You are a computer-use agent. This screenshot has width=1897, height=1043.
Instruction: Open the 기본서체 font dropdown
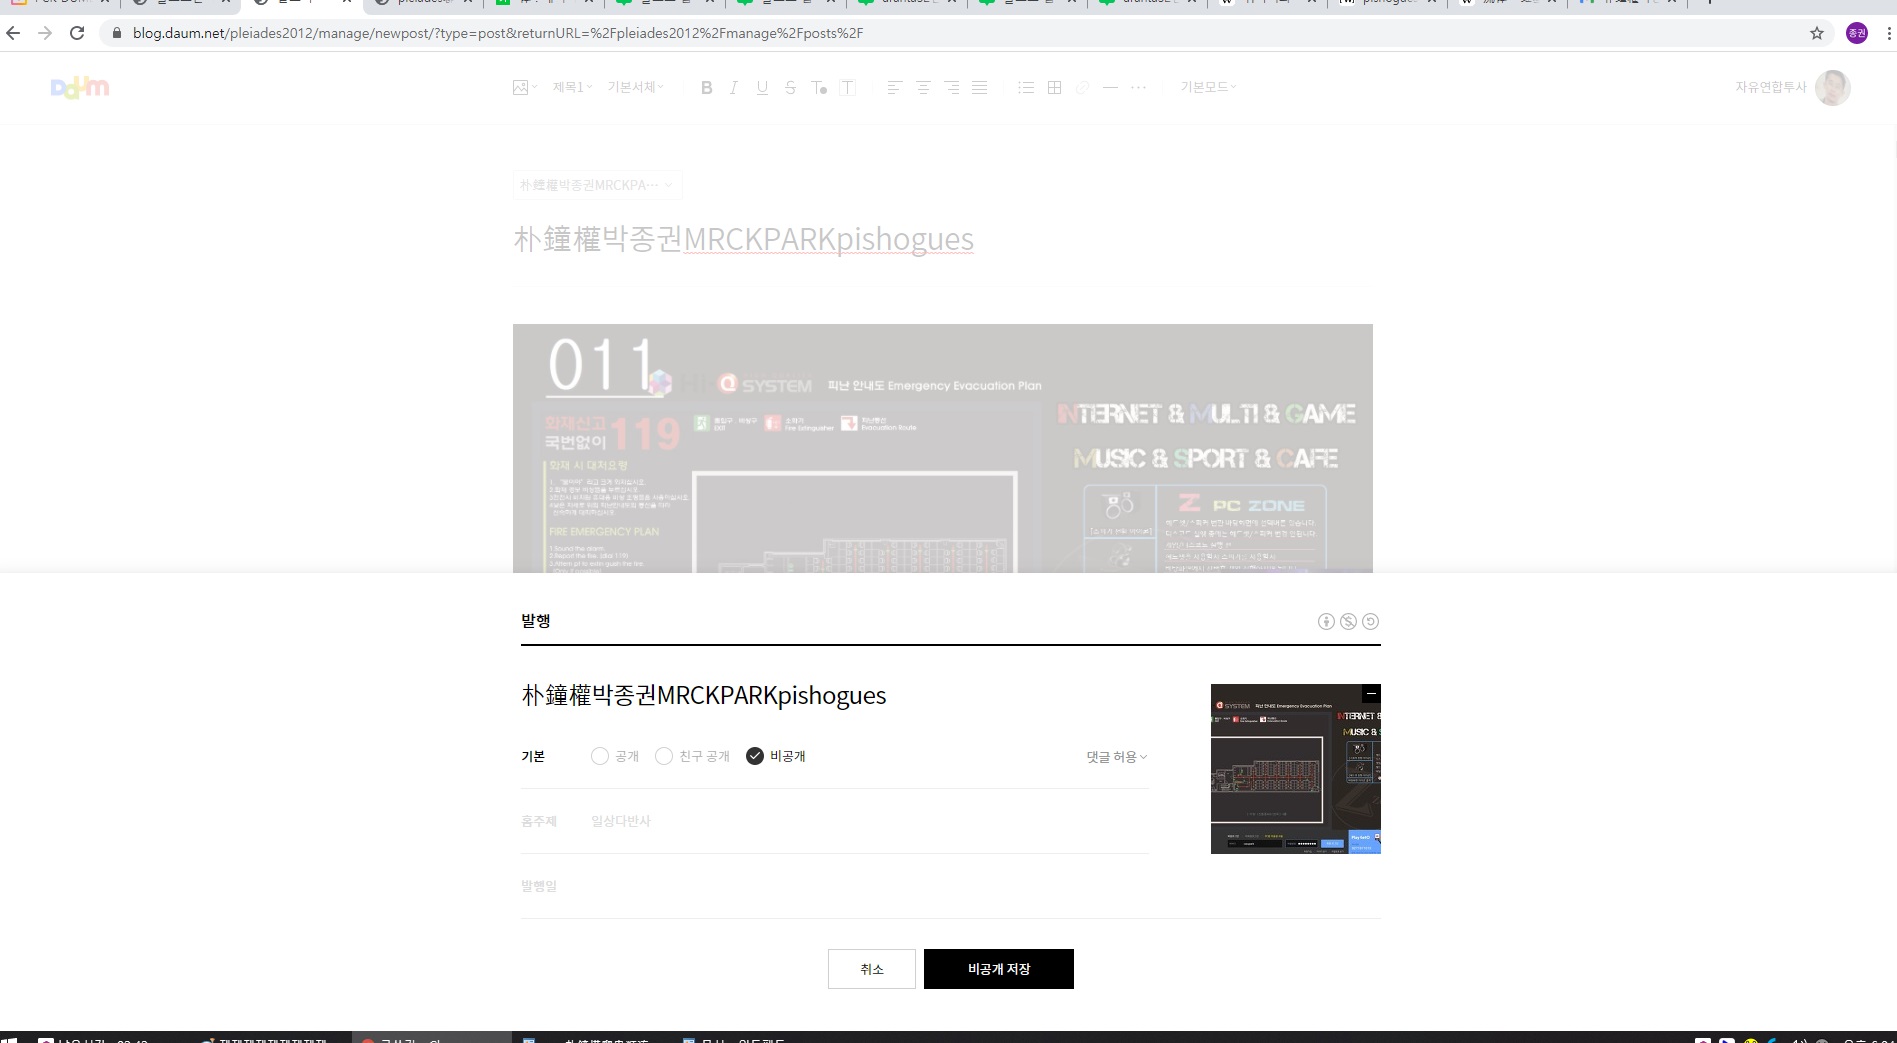pos(635,88)
